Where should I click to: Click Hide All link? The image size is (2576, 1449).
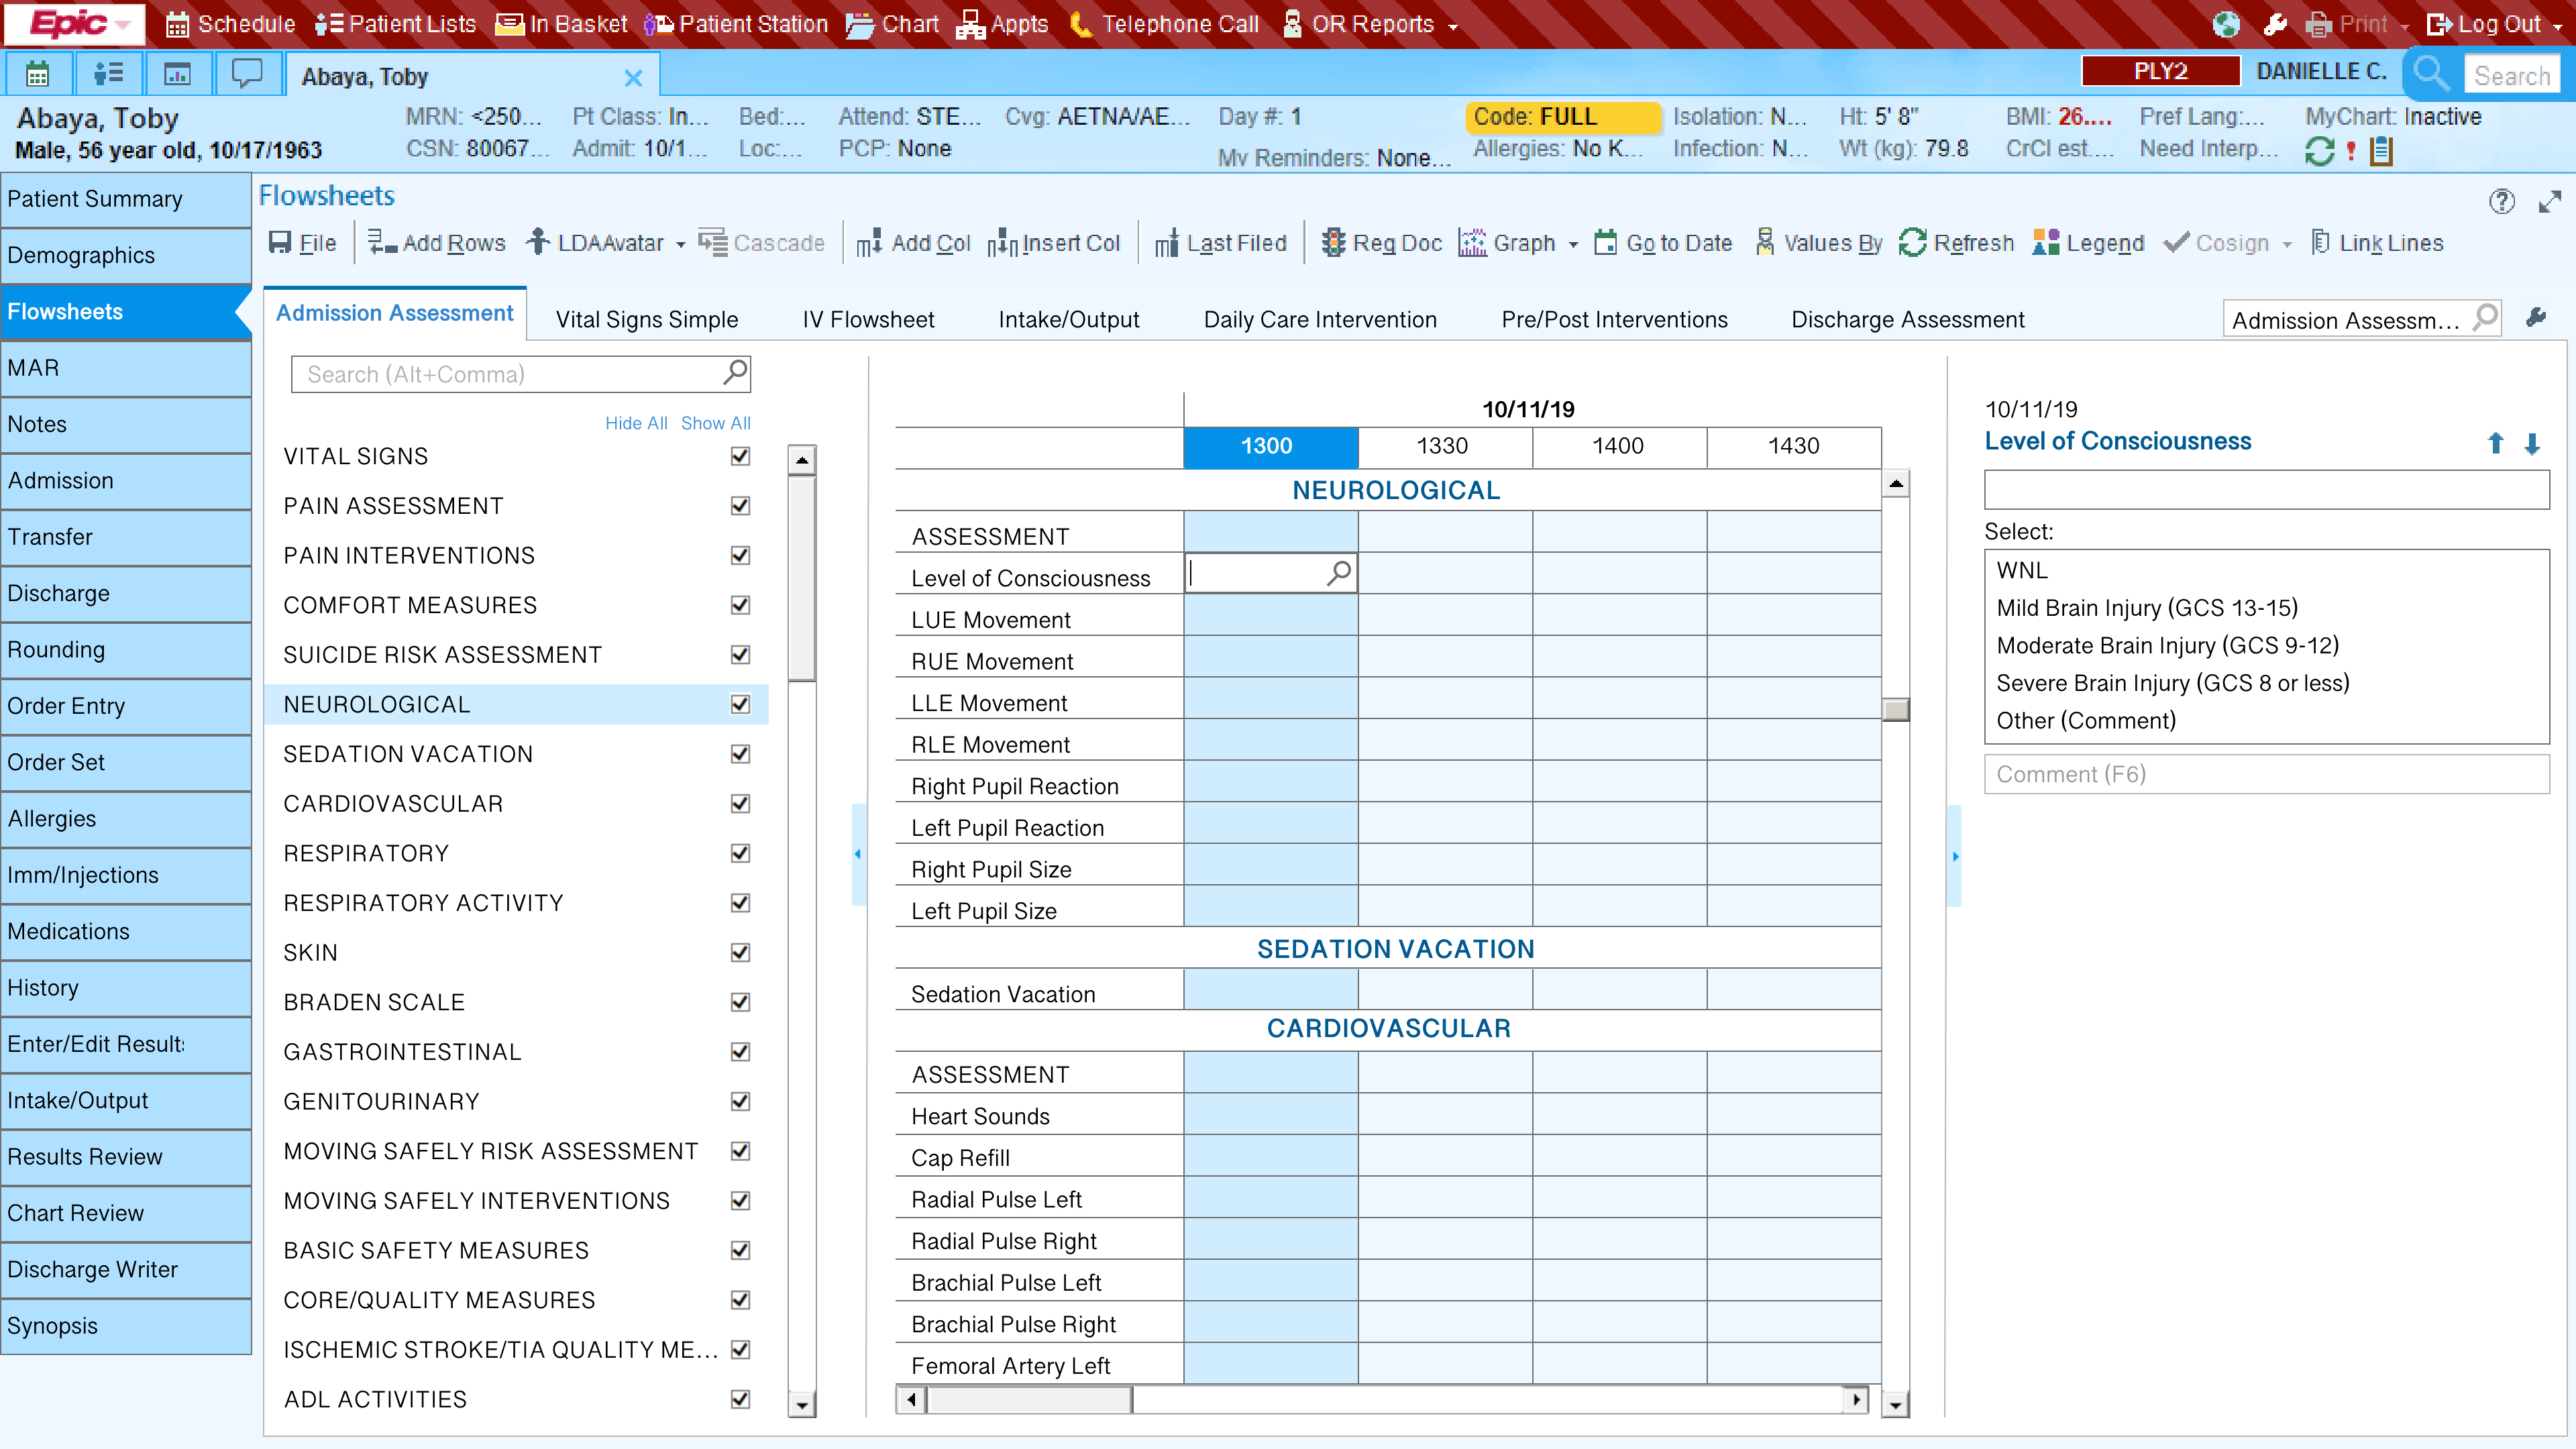click(x=636, y=423)
